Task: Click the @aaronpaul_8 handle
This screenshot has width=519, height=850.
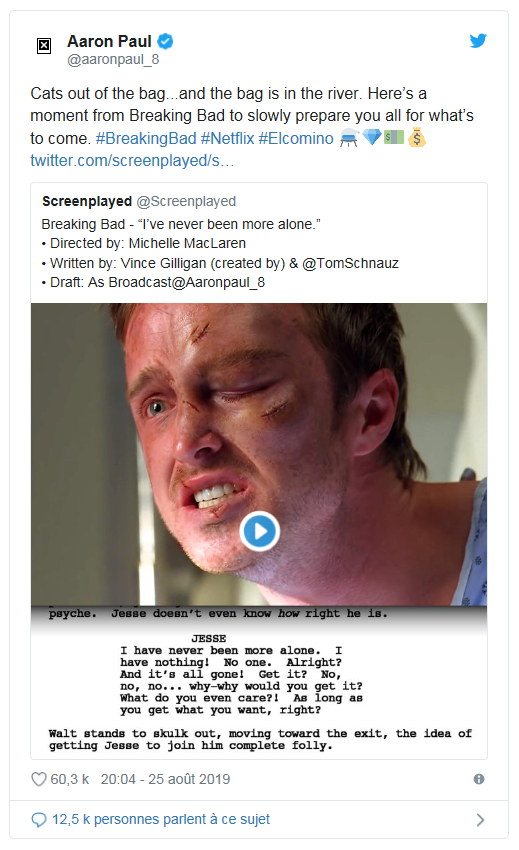Action: click(113, 60)
